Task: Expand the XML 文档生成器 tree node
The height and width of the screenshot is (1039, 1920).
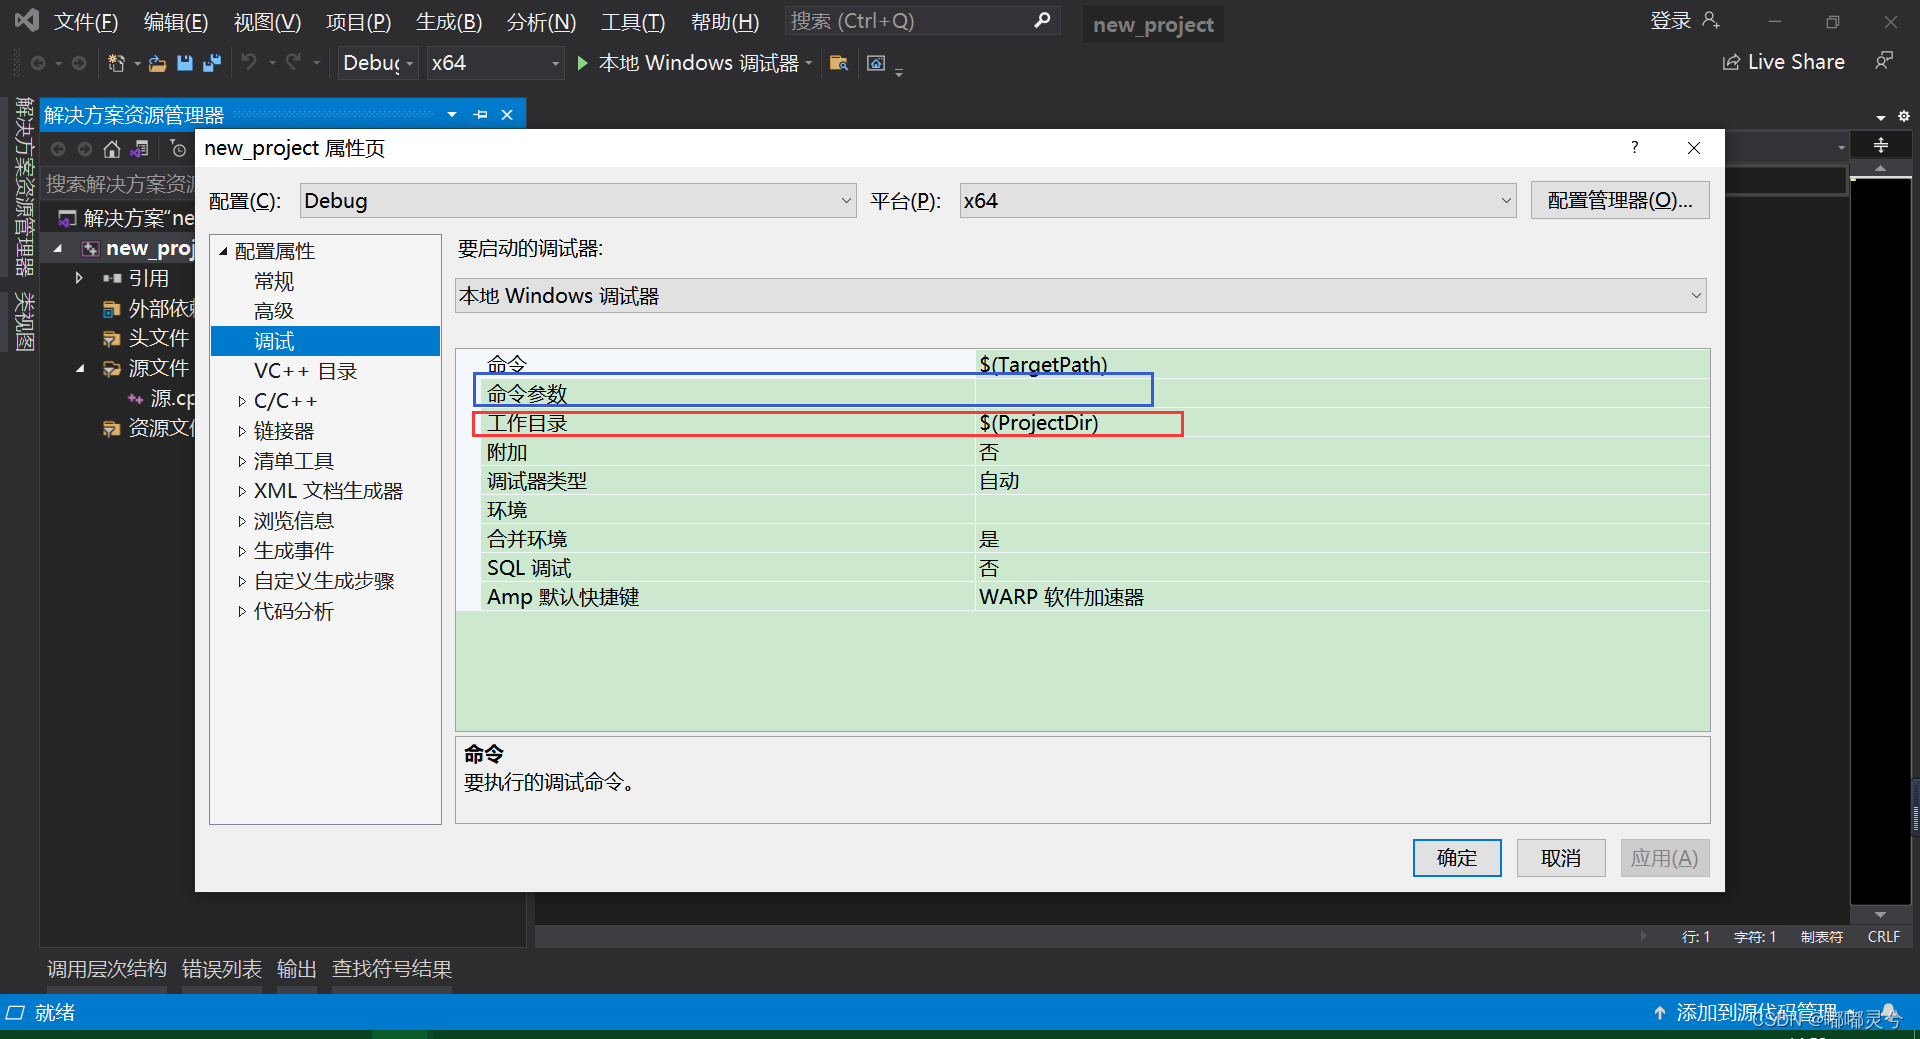Action: (242, 491)
